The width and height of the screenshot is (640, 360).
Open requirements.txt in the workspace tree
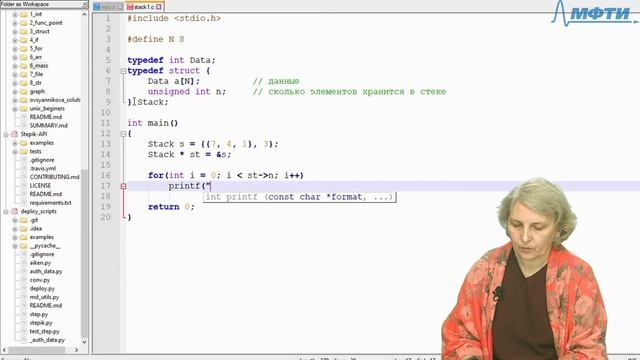(51, 203)
